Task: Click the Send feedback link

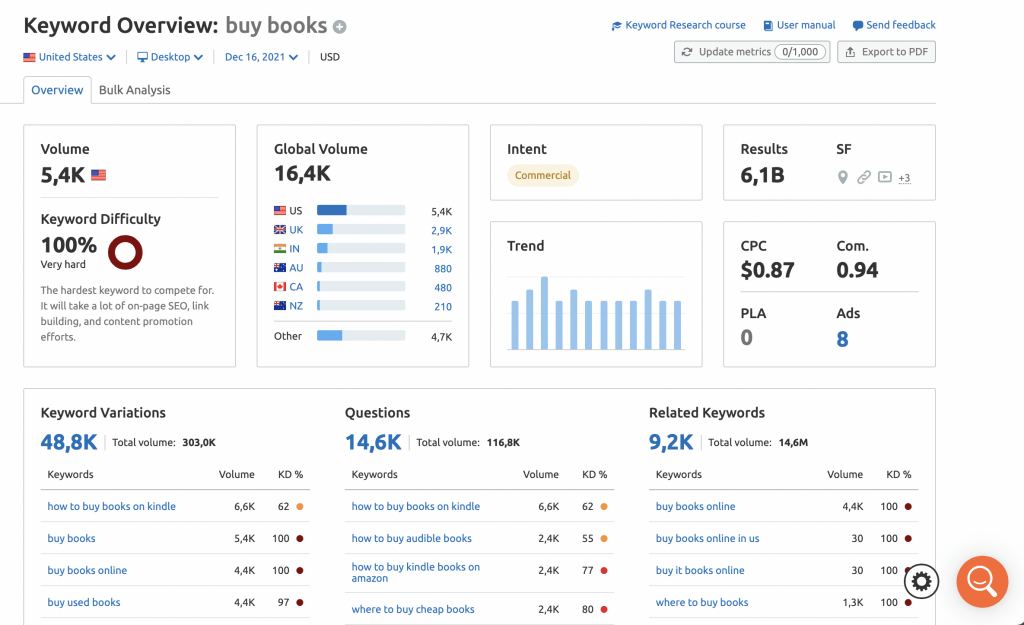Action: click(x=894, y=25)
